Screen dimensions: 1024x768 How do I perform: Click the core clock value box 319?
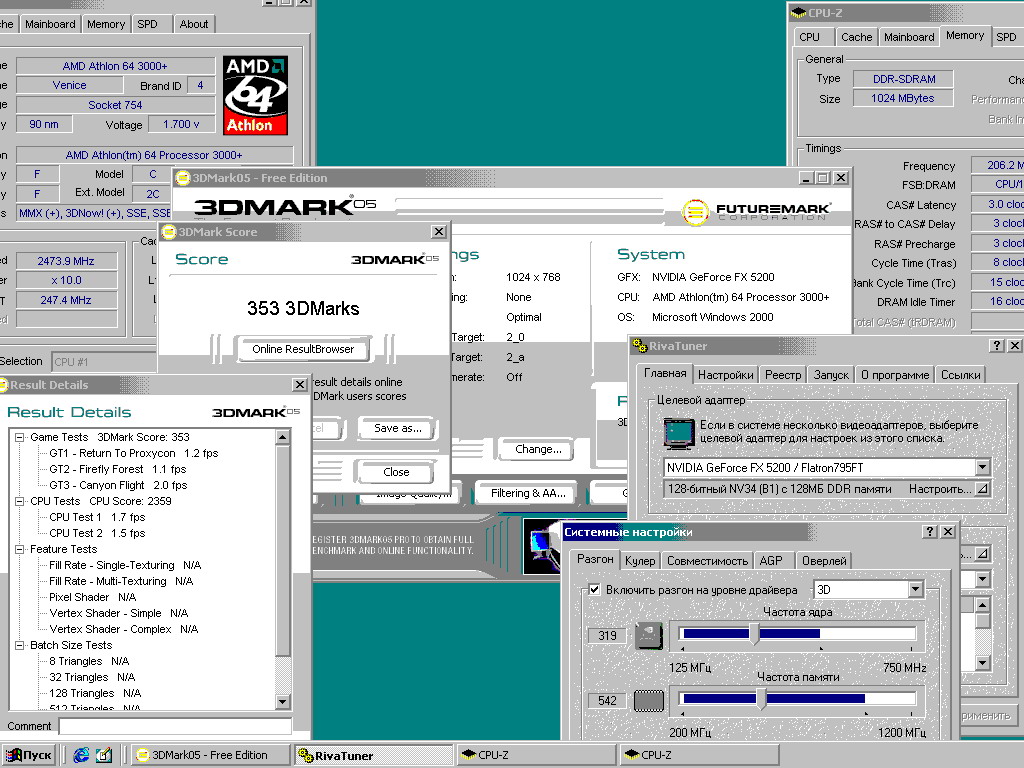pos(607,635)
